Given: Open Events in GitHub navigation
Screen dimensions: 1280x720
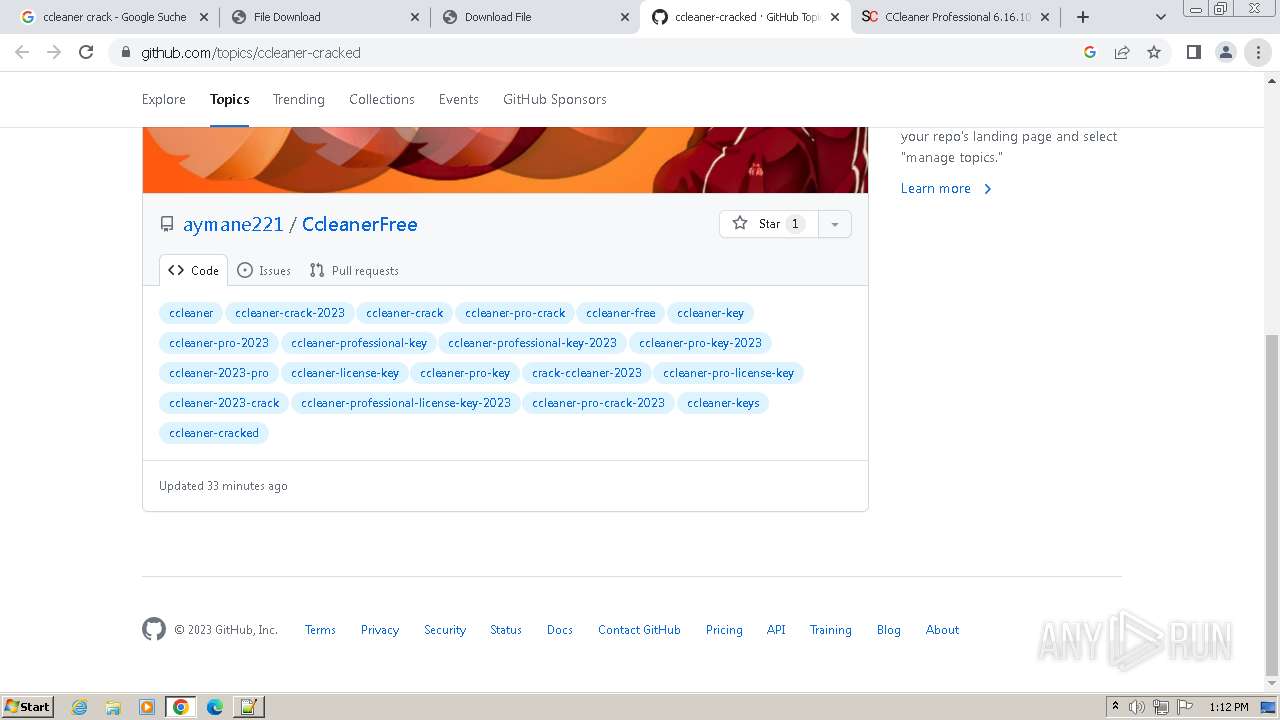Looking at the screenshot, I should point(459,99).
